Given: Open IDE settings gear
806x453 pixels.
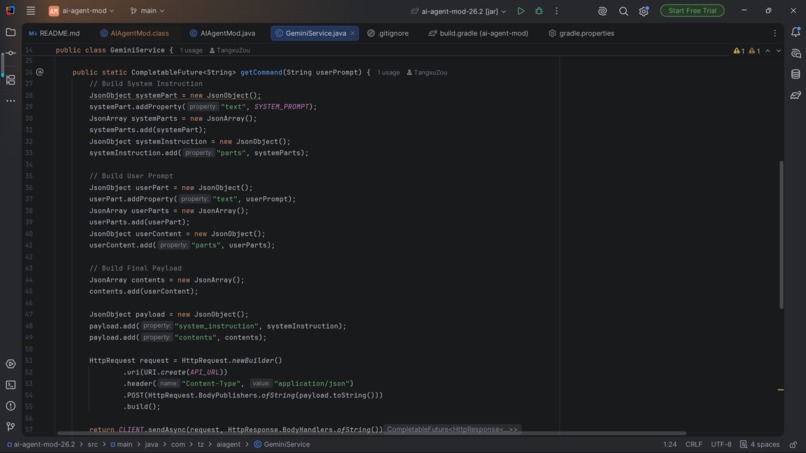Looking at the screenshot, I should coord(644,11).
